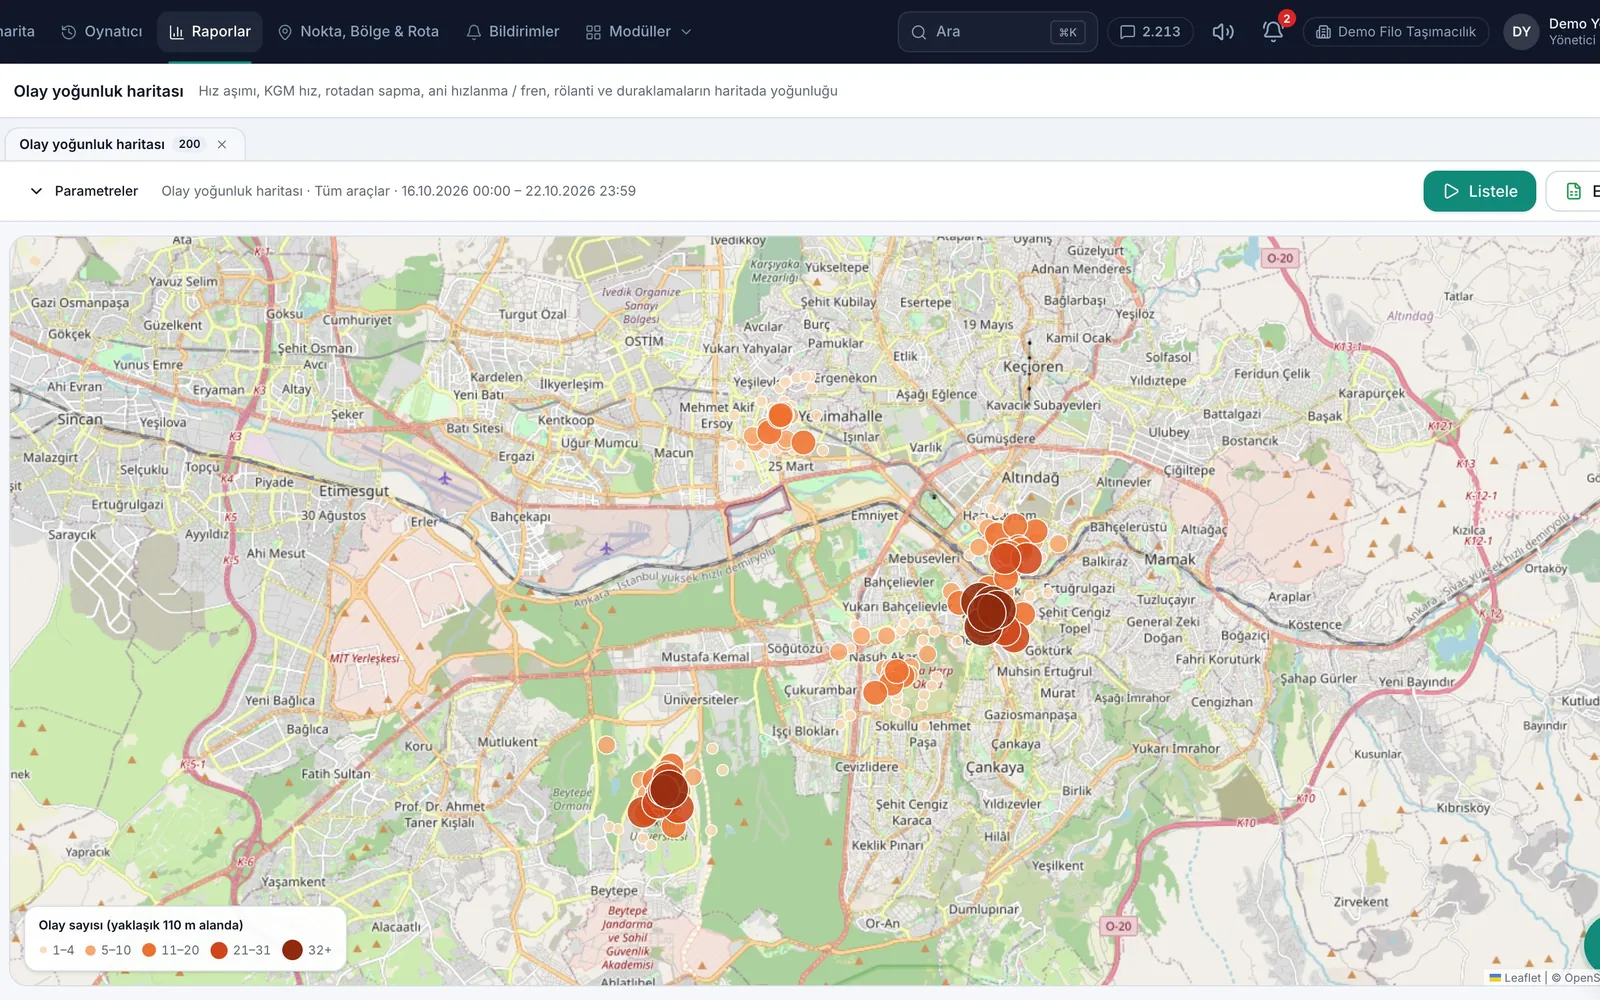Click the Çankaya map label

point(994,768)
